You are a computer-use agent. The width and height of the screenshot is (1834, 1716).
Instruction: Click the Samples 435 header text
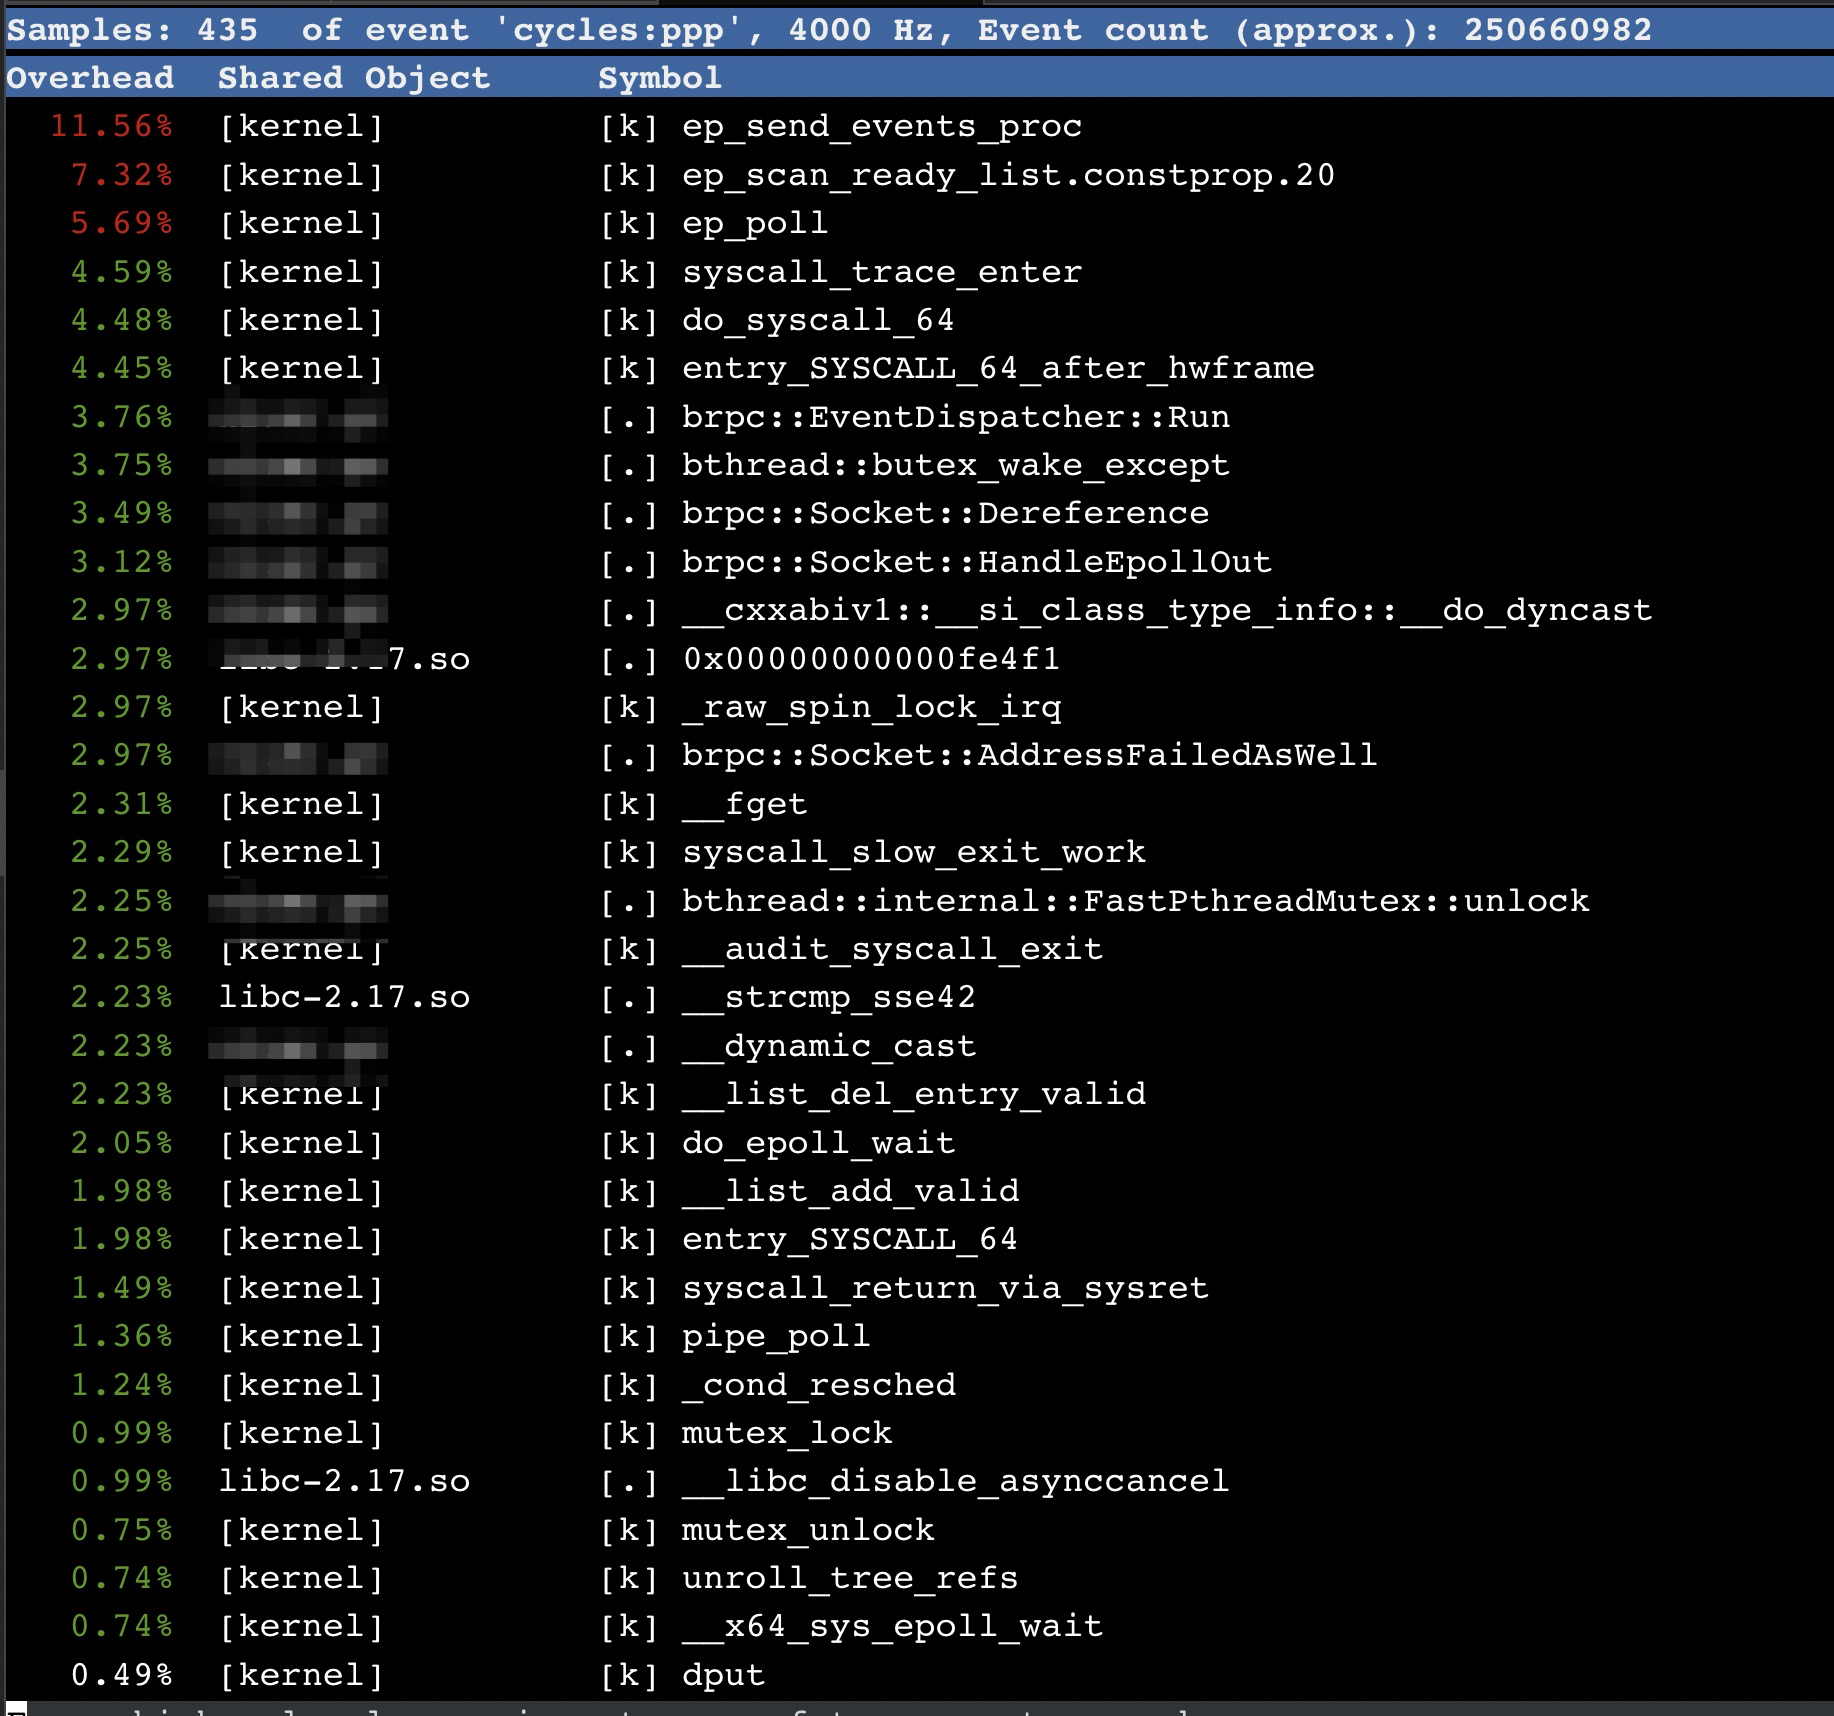132,30
